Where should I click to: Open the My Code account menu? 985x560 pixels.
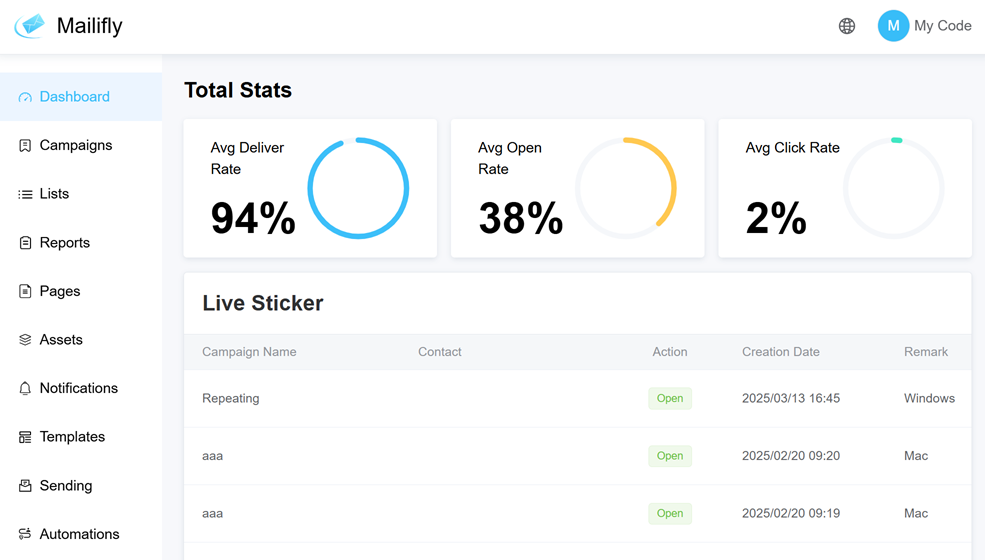[942, 26]
